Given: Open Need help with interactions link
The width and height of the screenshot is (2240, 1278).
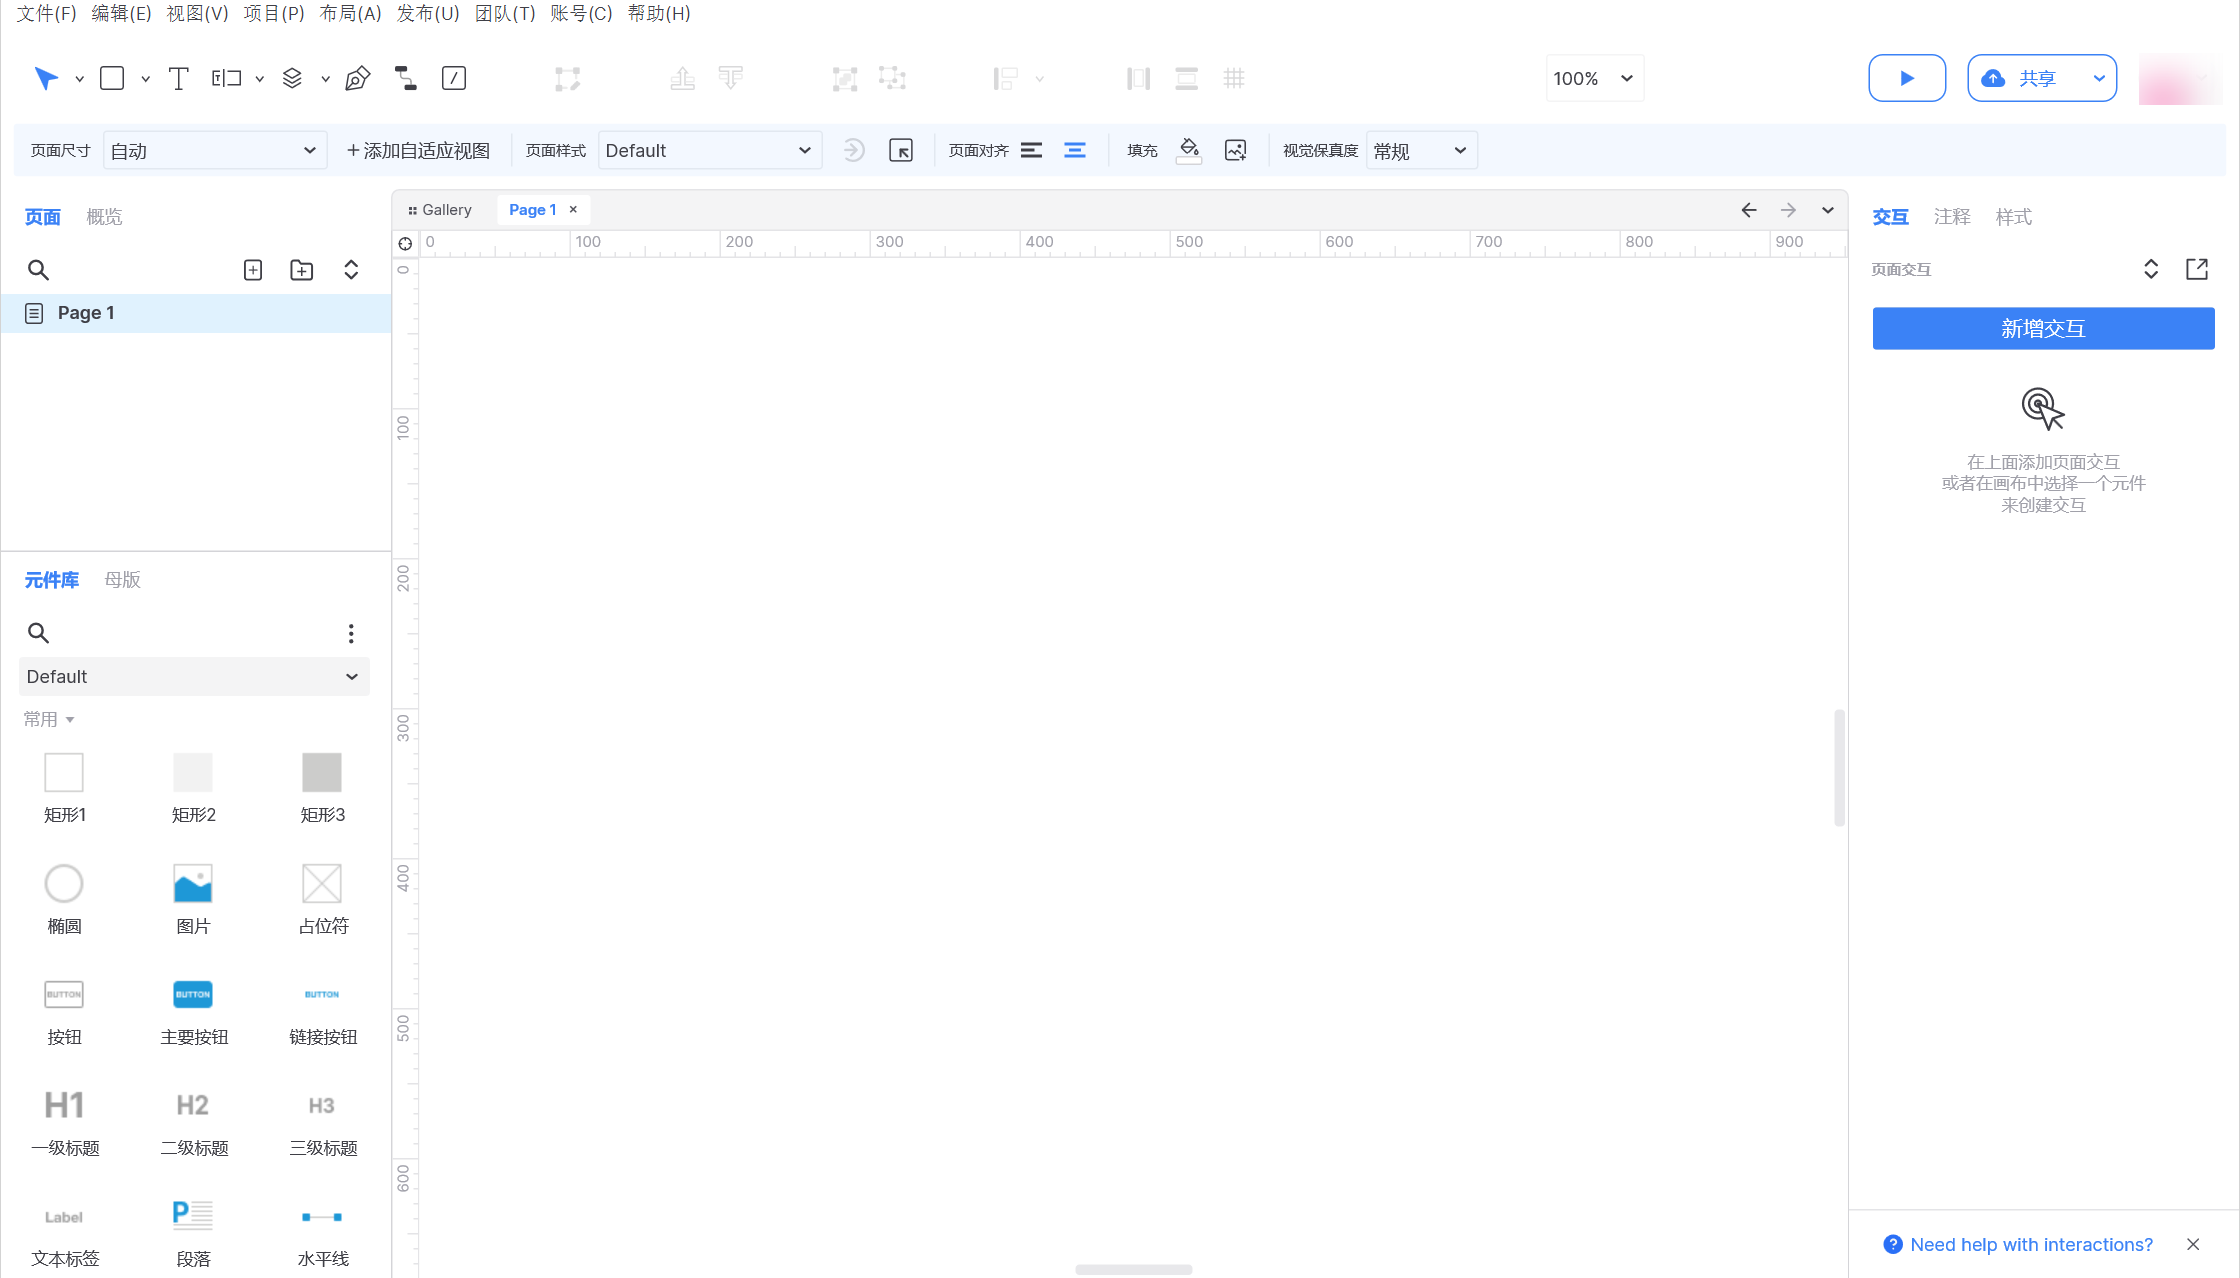Looking at the screenshot, I should (x=2031, y=1245).
